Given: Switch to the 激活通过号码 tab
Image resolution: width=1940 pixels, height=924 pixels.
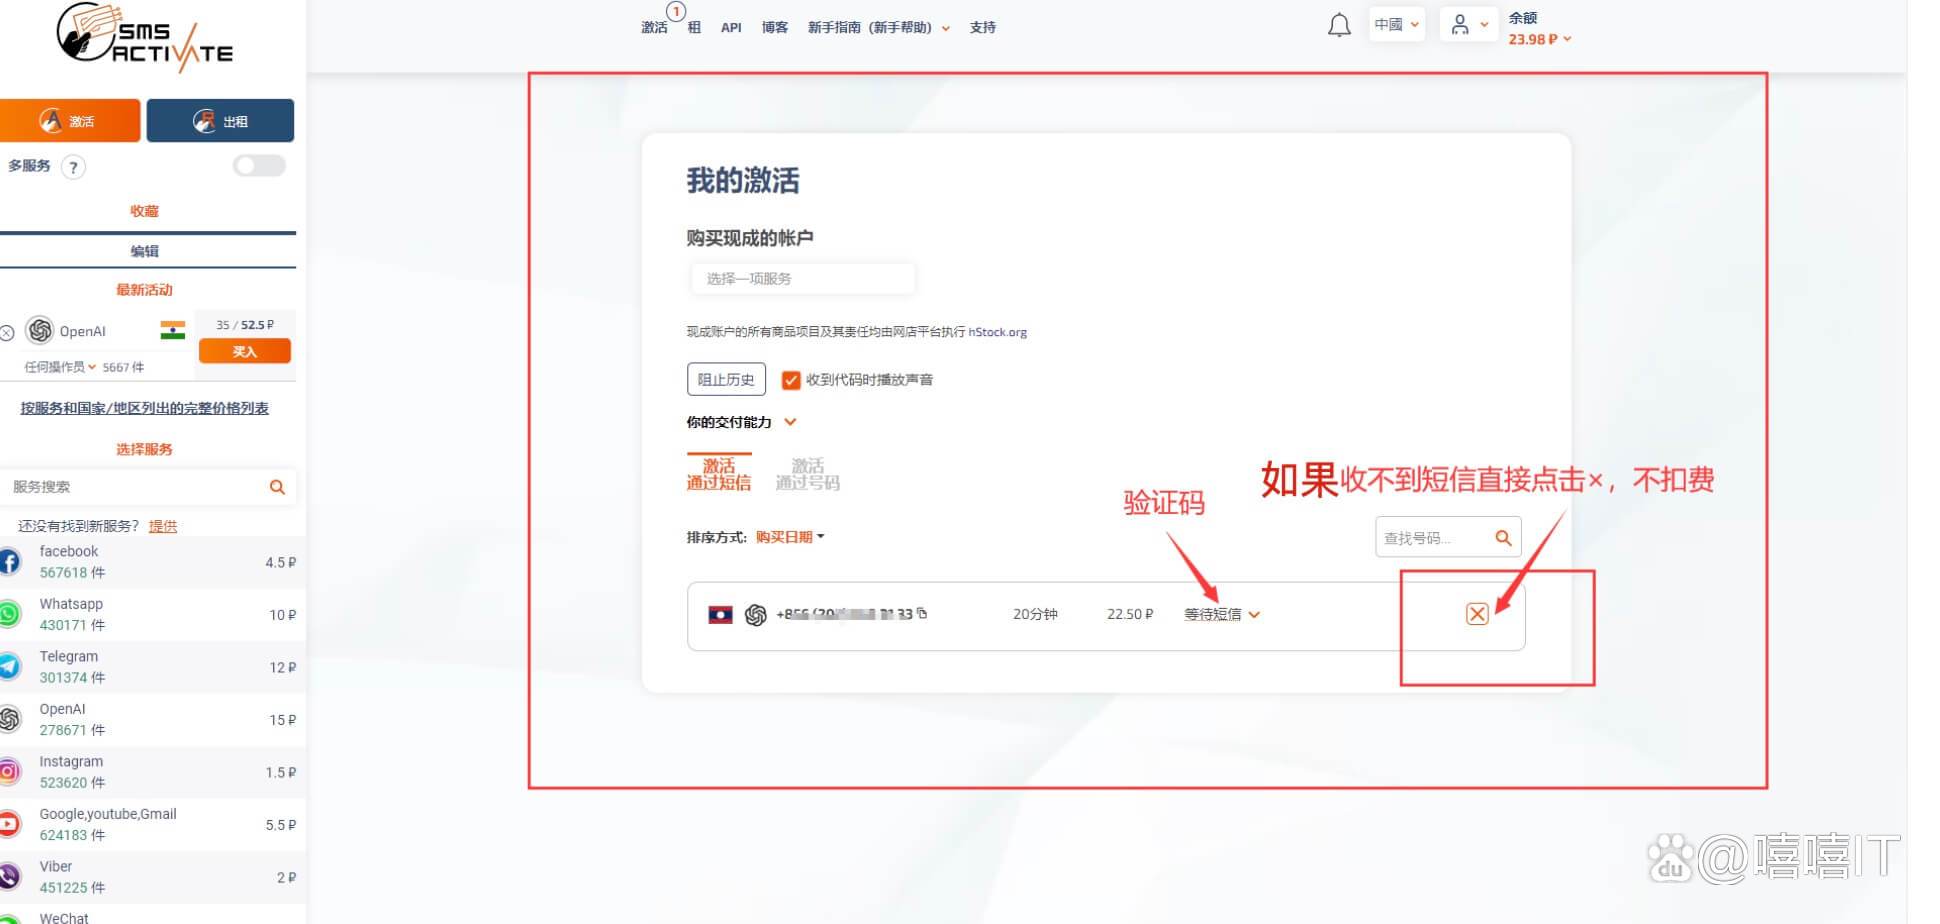Looking at the screenshot, I should click(x=808, y=474).
